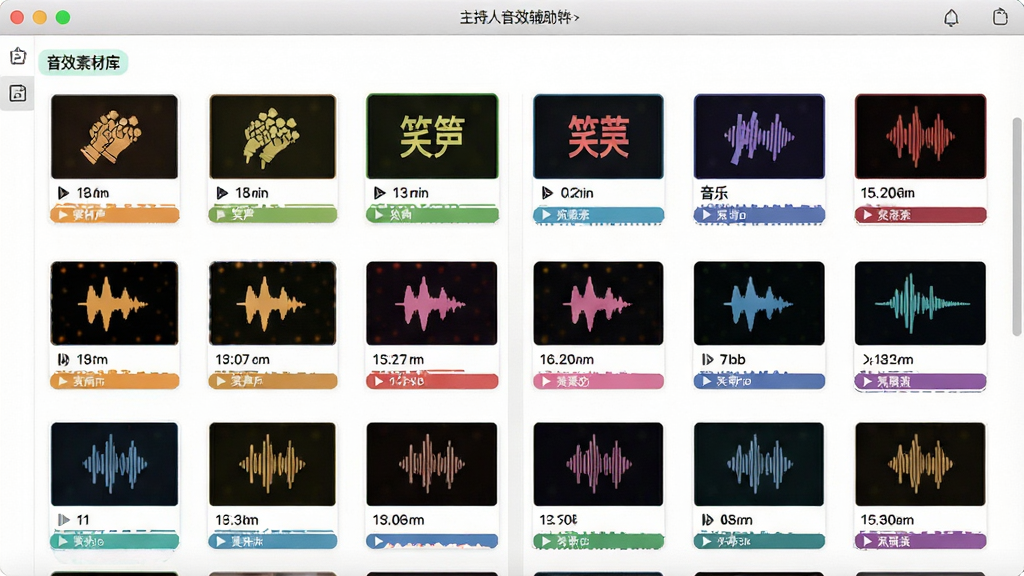Click the 16.20 duration text
1024x576 pixels.
tap(567, 359)
